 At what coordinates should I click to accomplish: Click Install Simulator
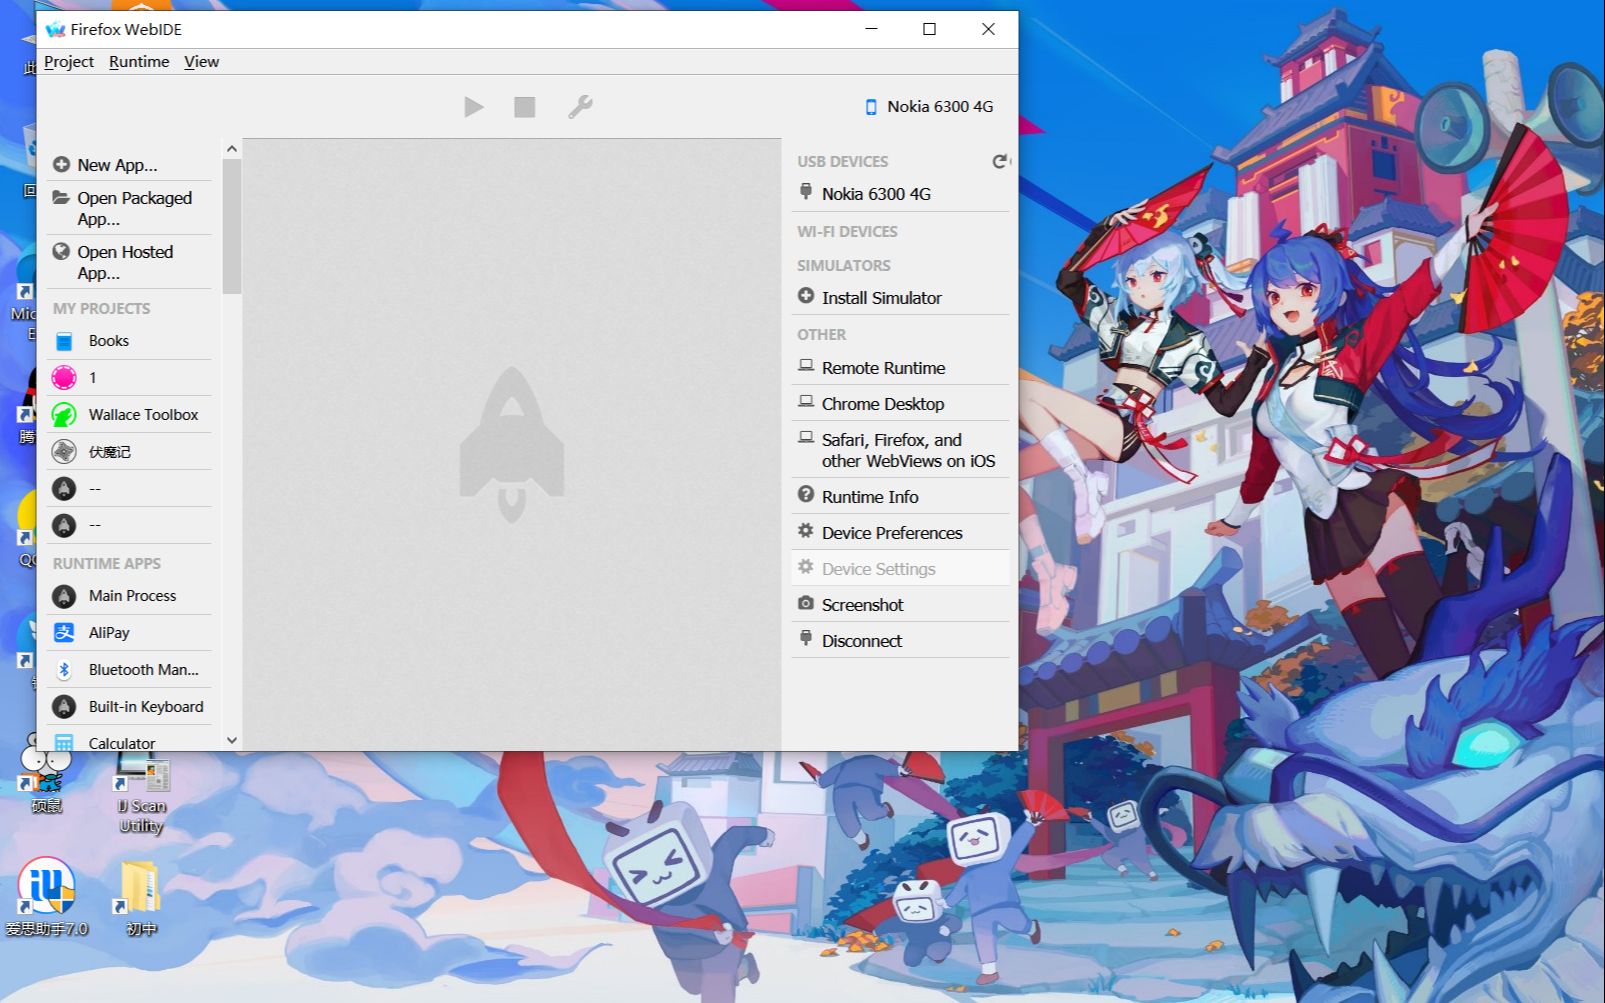(900, 298)
